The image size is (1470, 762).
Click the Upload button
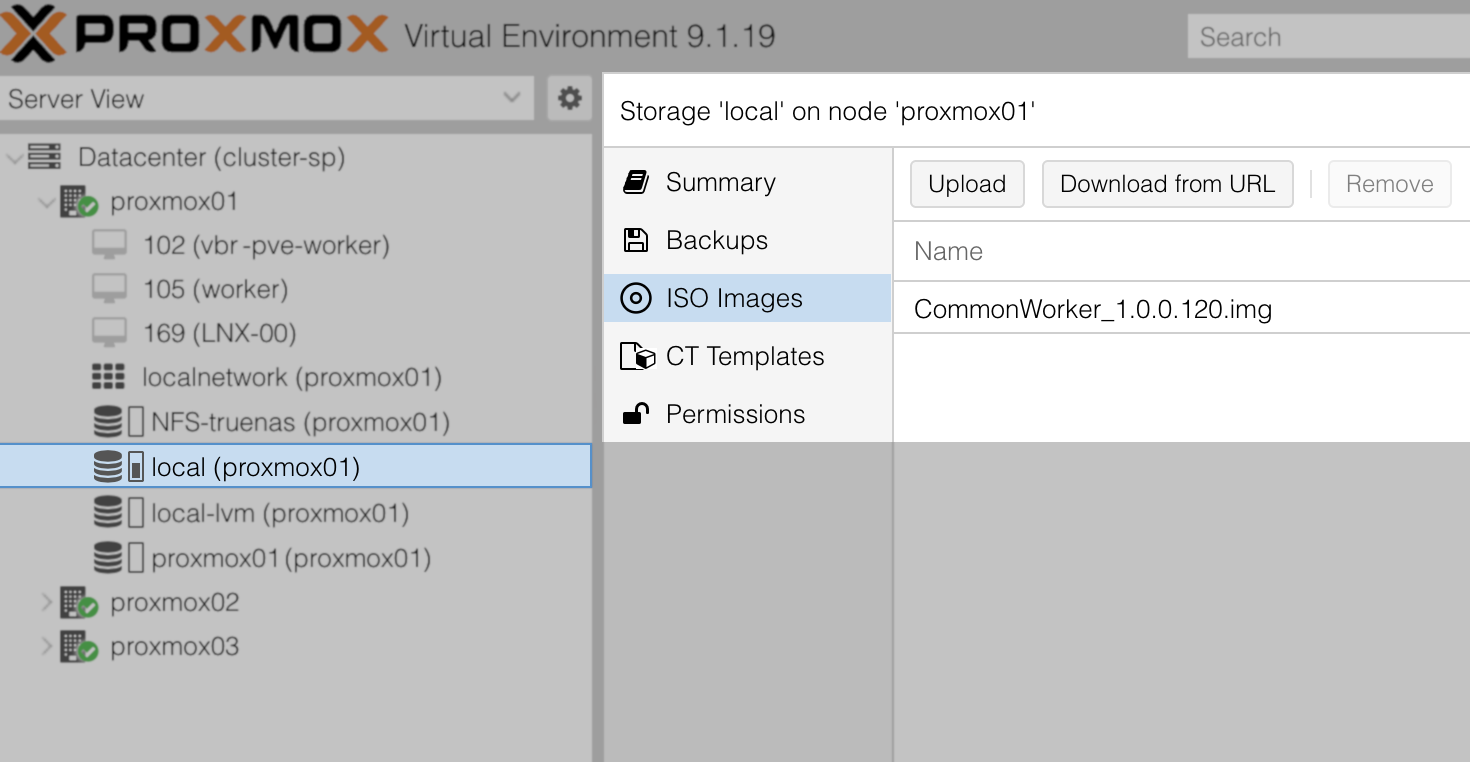(967, 184)
